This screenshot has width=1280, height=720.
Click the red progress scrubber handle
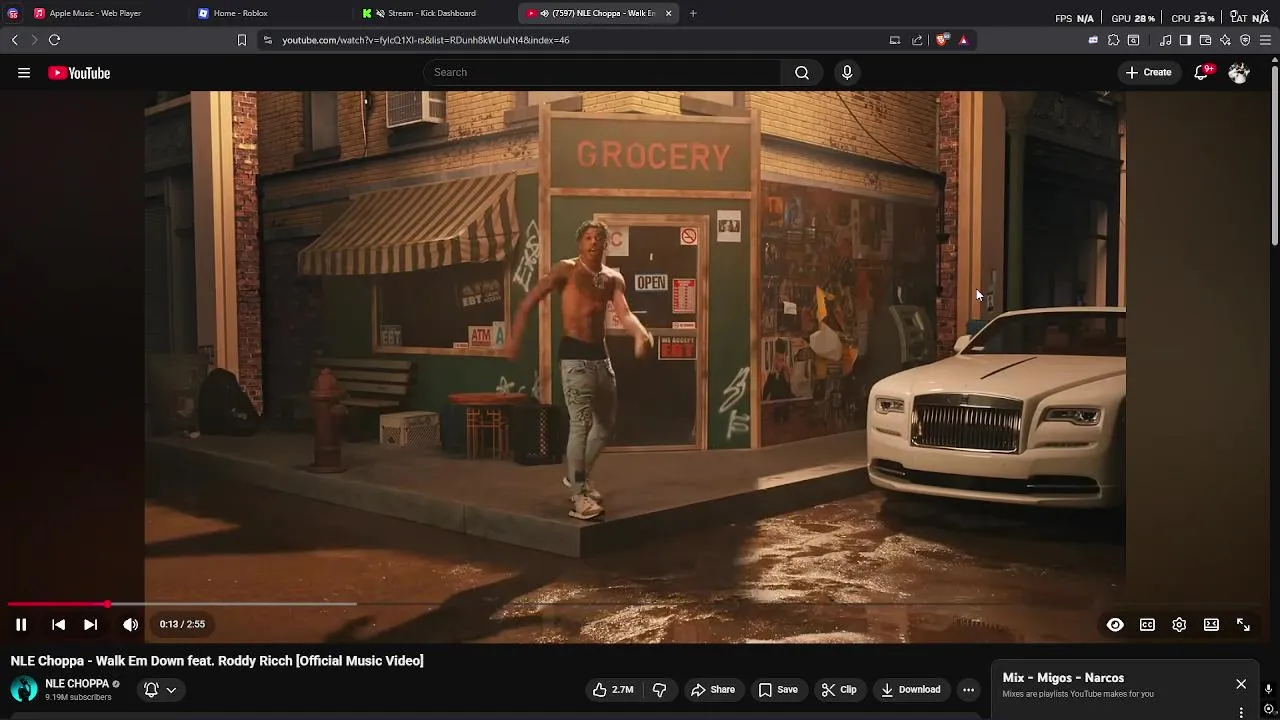(x=107, y=604)
